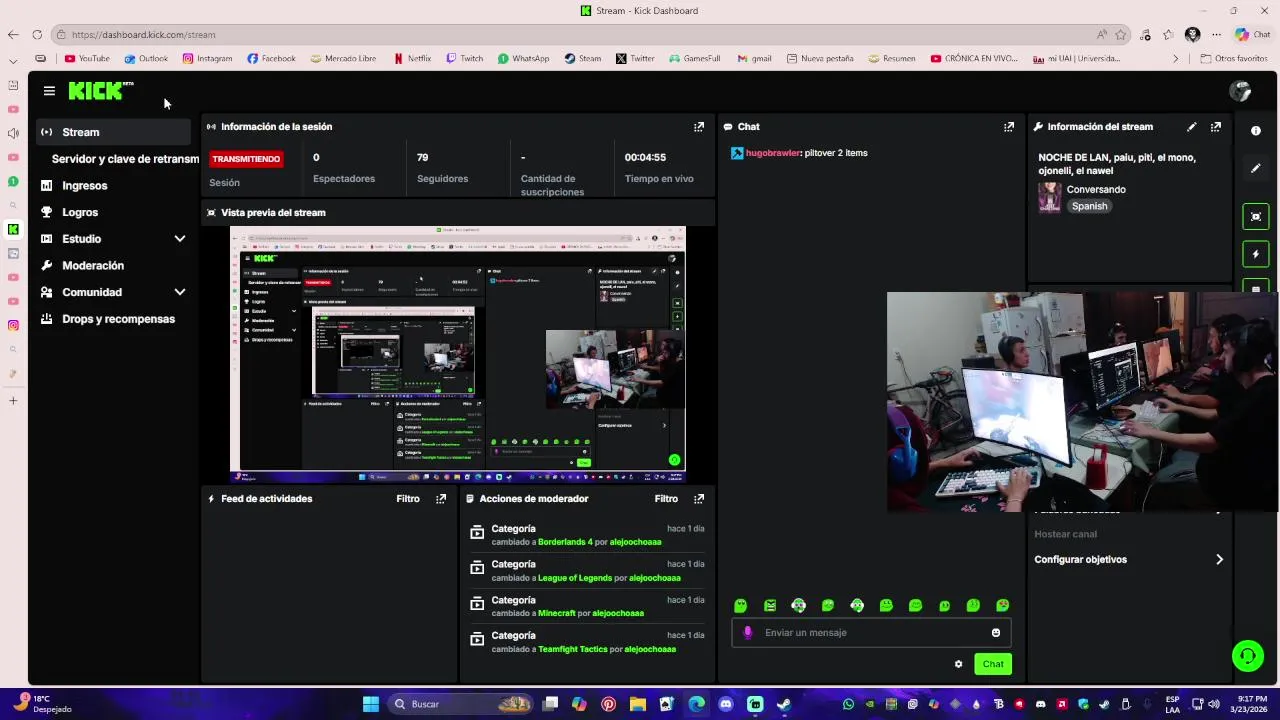
Task: Click the green screen-capture rail icon
Action: 1256,216
